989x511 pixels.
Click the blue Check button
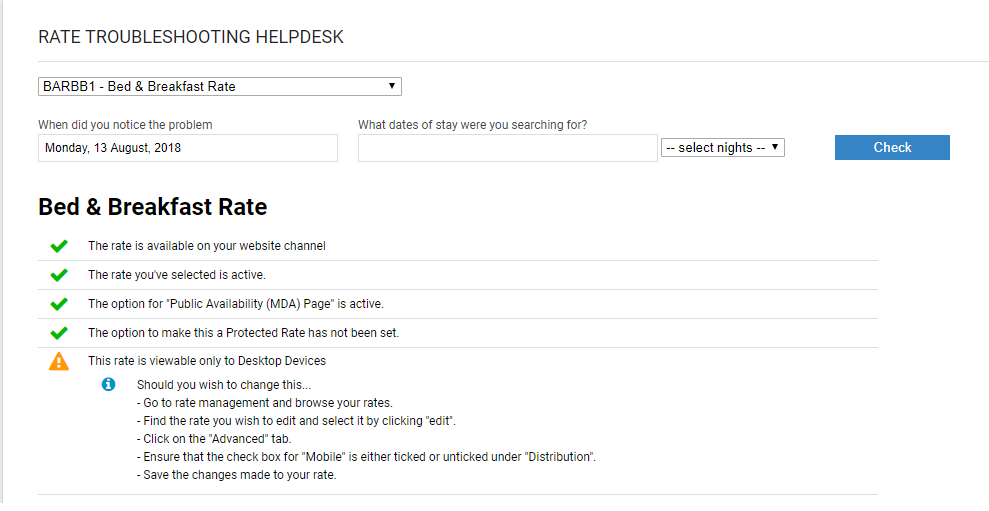click(x=892, y=148)
